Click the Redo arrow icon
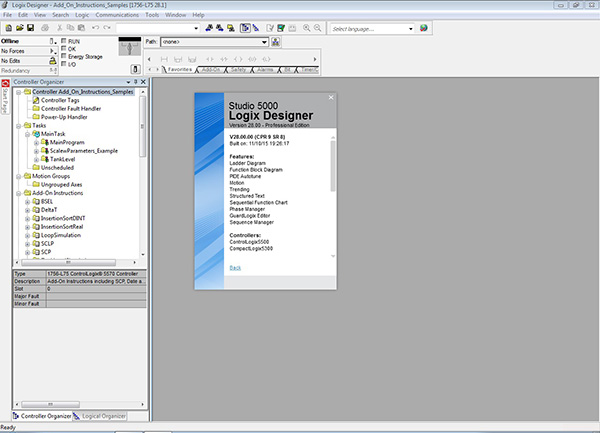 [107, 28]
